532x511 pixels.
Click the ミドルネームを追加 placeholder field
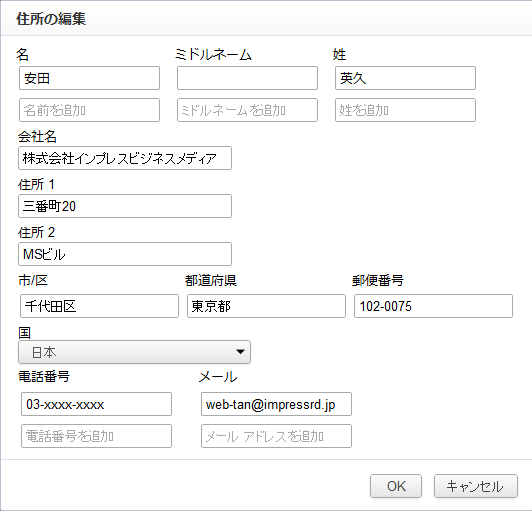tap(247, 110)
